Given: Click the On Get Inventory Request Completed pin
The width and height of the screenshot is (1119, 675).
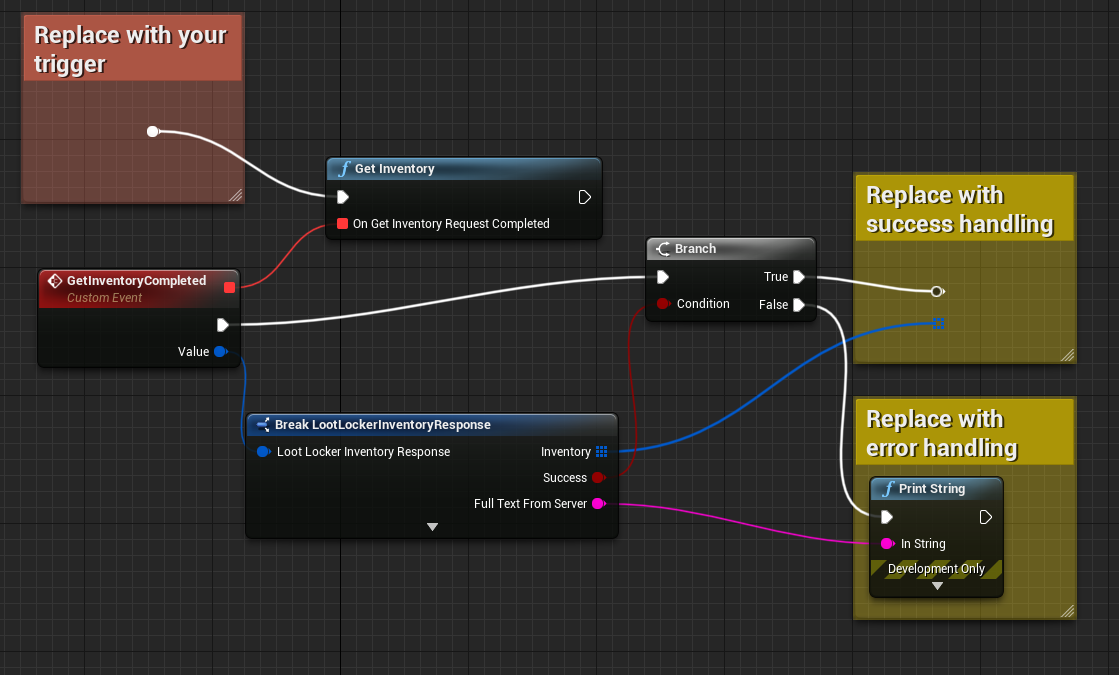Looking at the screenshot, I should click(x=343, y=224).
